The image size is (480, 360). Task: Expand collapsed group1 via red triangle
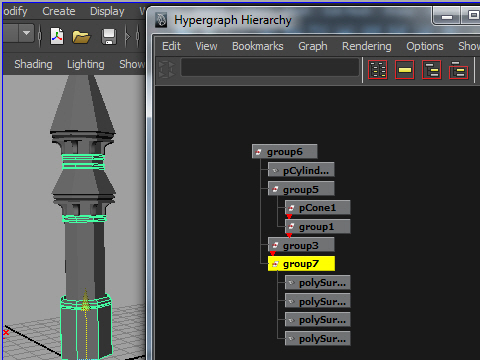coord(289,235)
